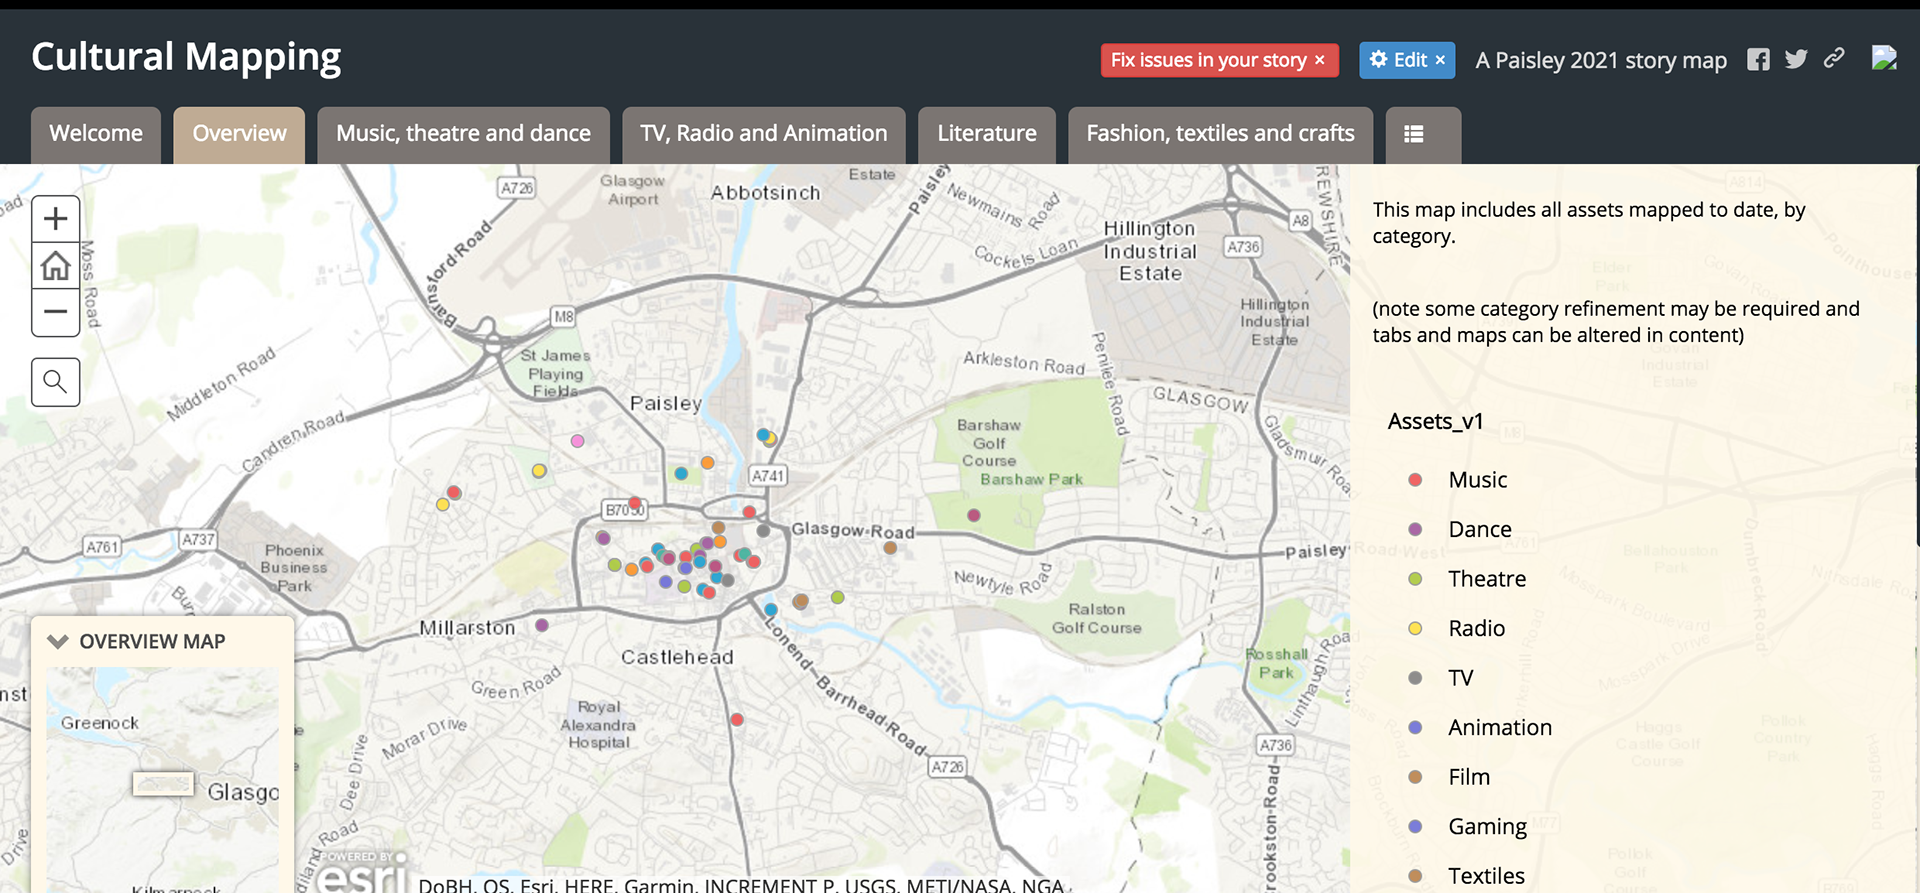Image resolution: width=1920 pixels, height=893 pixels.
Task: Share story on Facebook
Action: (x=1758, y=60)
